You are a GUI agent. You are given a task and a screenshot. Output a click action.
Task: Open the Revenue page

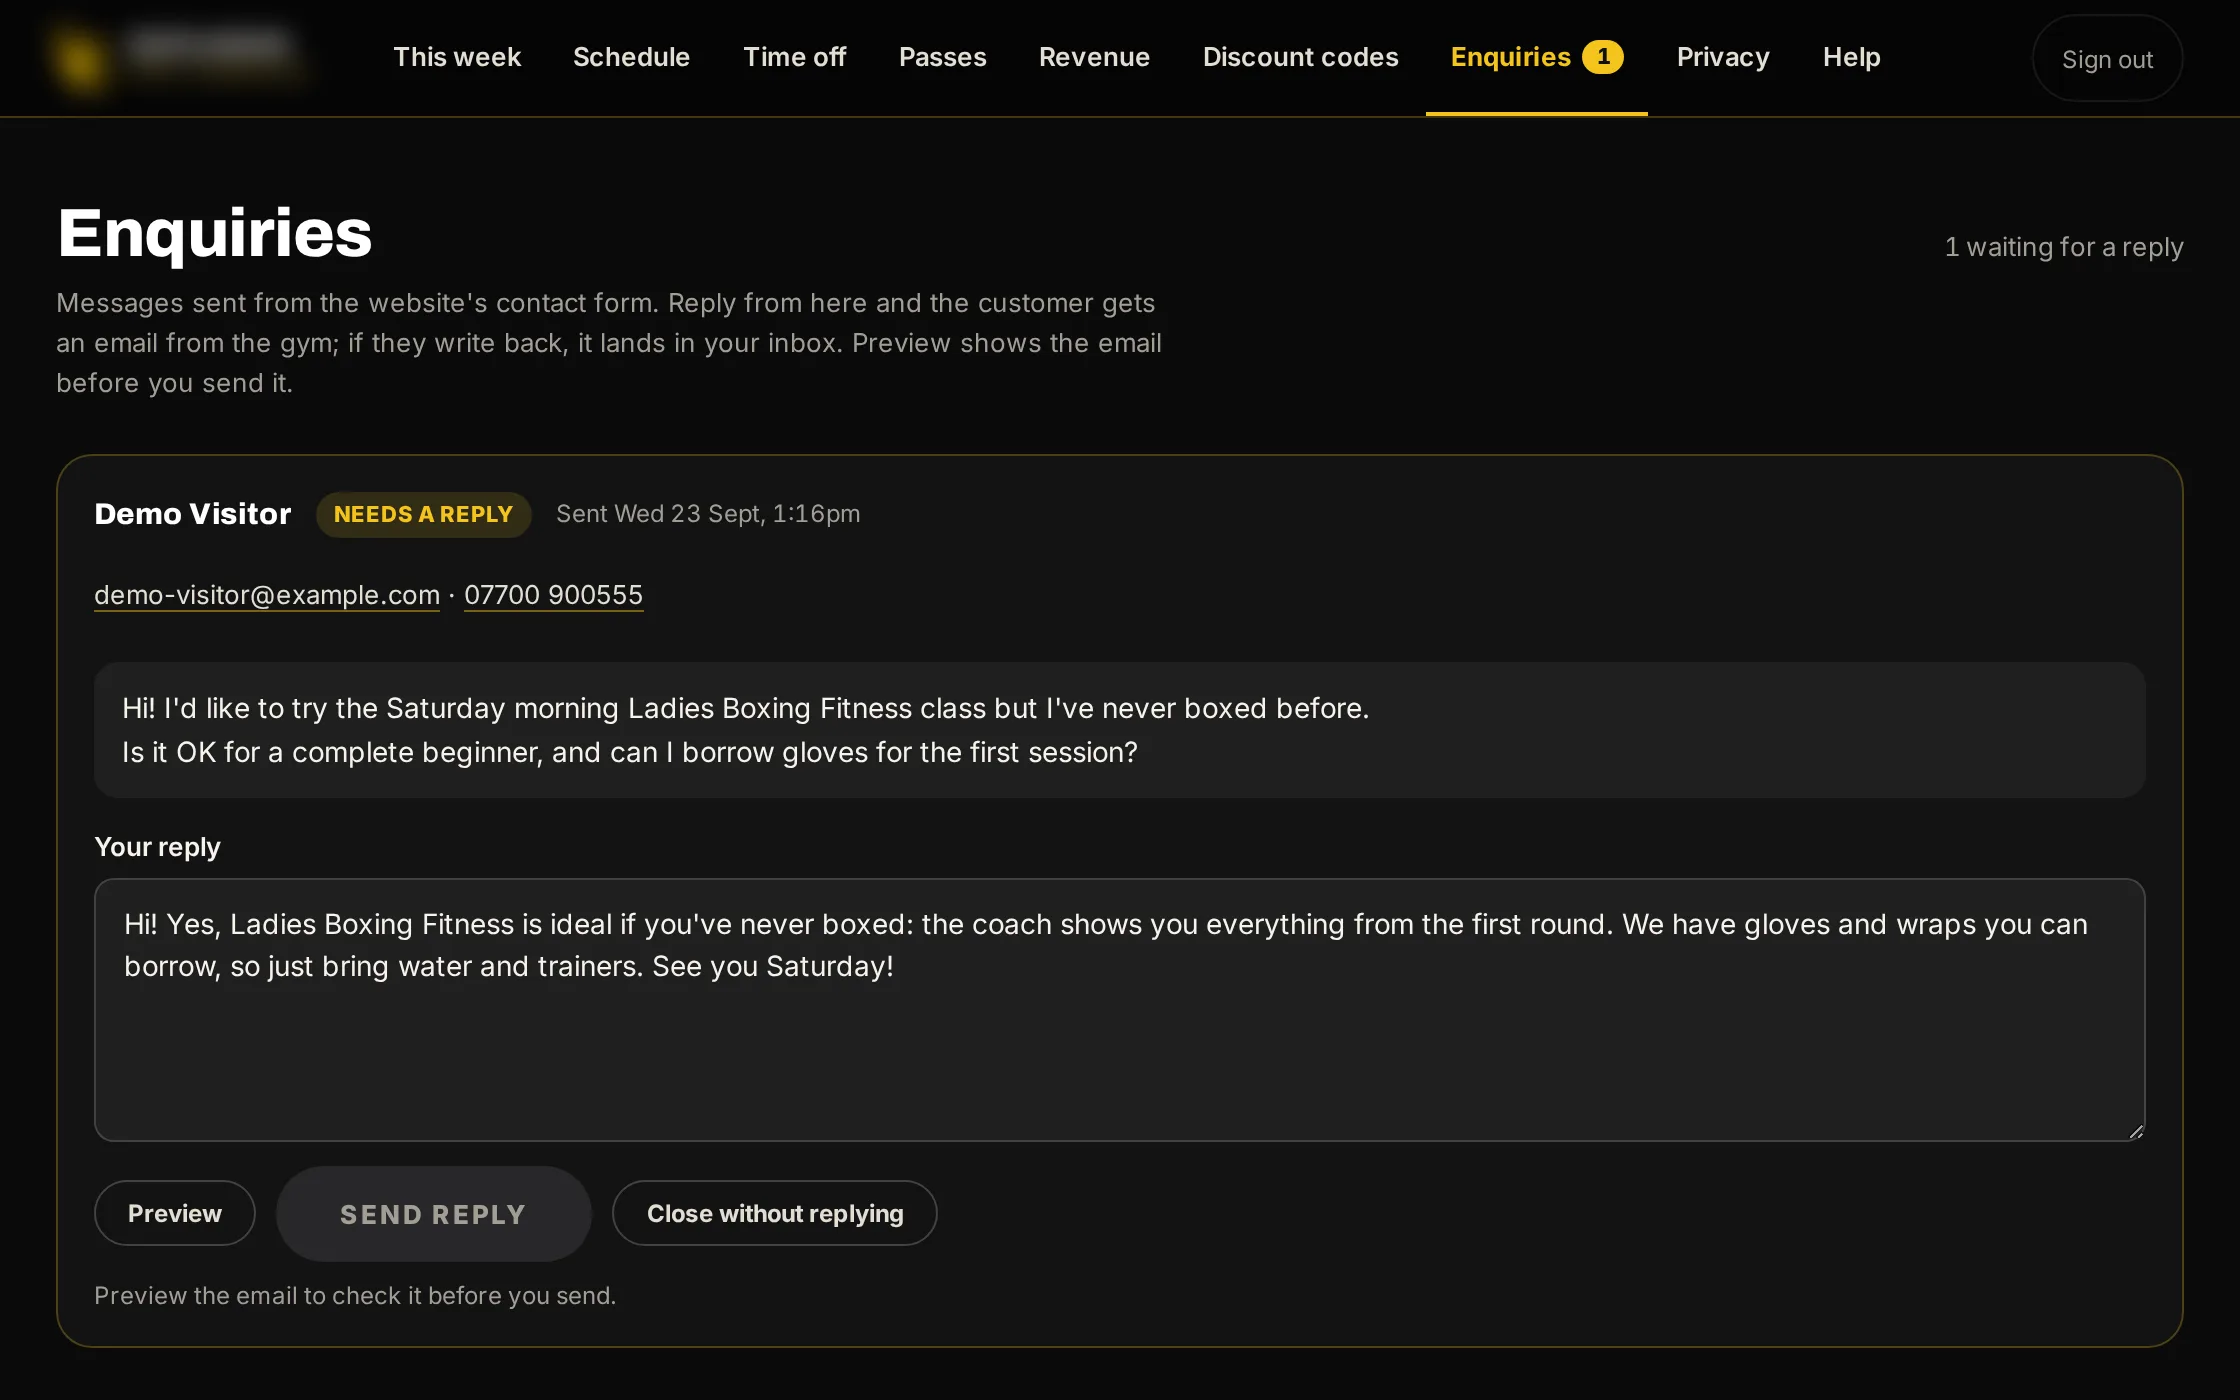[1094, 57]
